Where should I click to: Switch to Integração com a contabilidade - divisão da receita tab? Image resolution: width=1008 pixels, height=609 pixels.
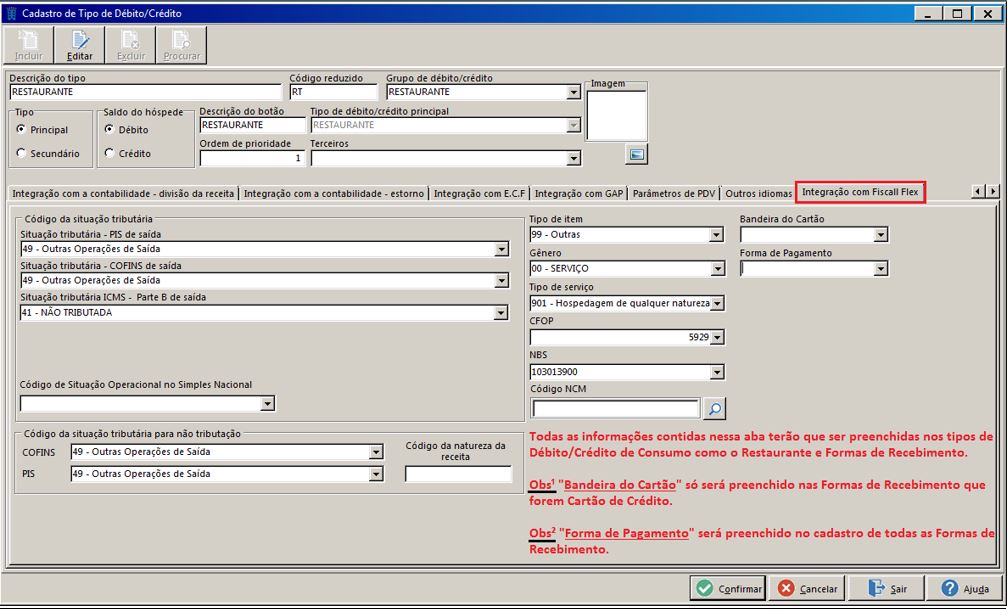pos(123,194)
